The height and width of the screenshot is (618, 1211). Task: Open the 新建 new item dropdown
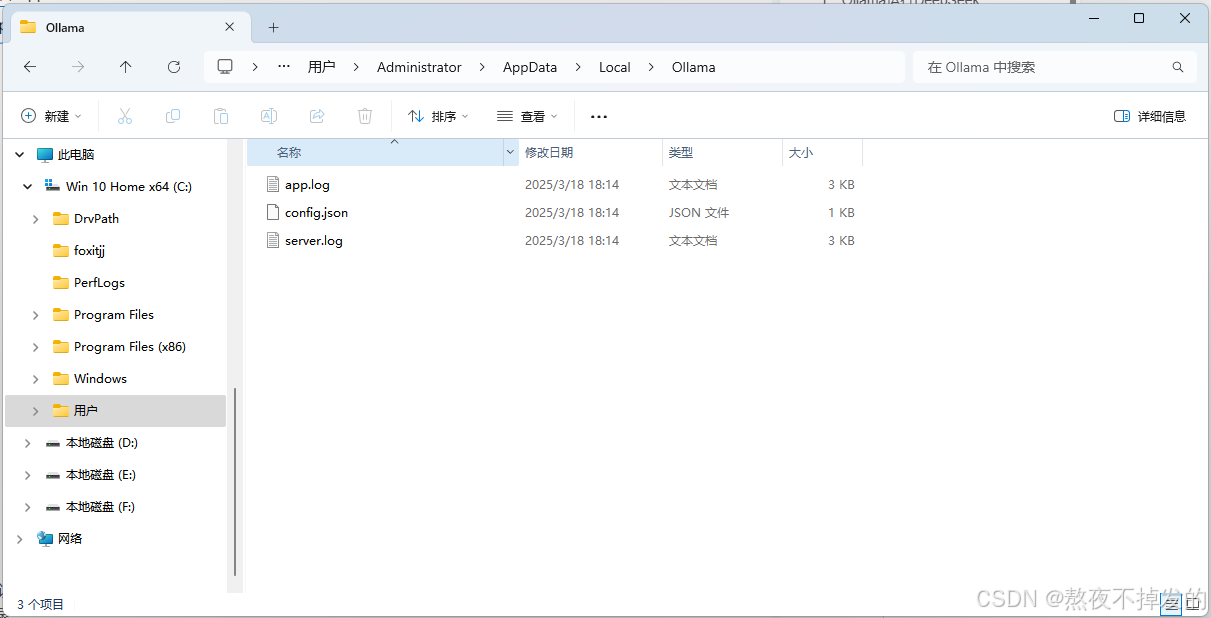click(x=52, y=116)
